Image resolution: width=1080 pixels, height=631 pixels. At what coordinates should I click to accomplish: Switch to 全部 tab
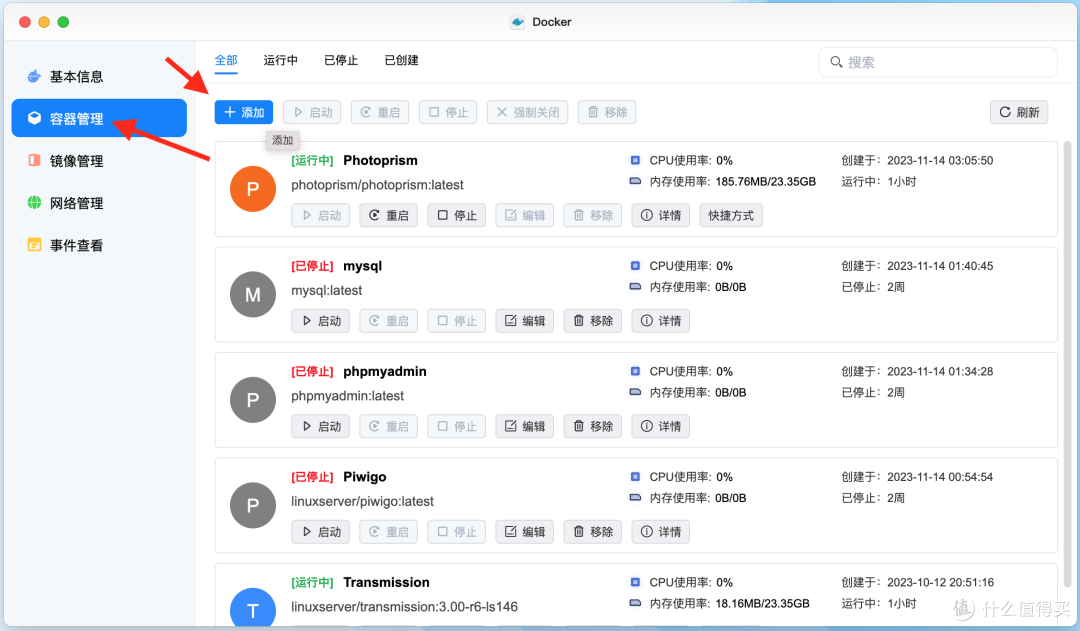pos(226,61)
